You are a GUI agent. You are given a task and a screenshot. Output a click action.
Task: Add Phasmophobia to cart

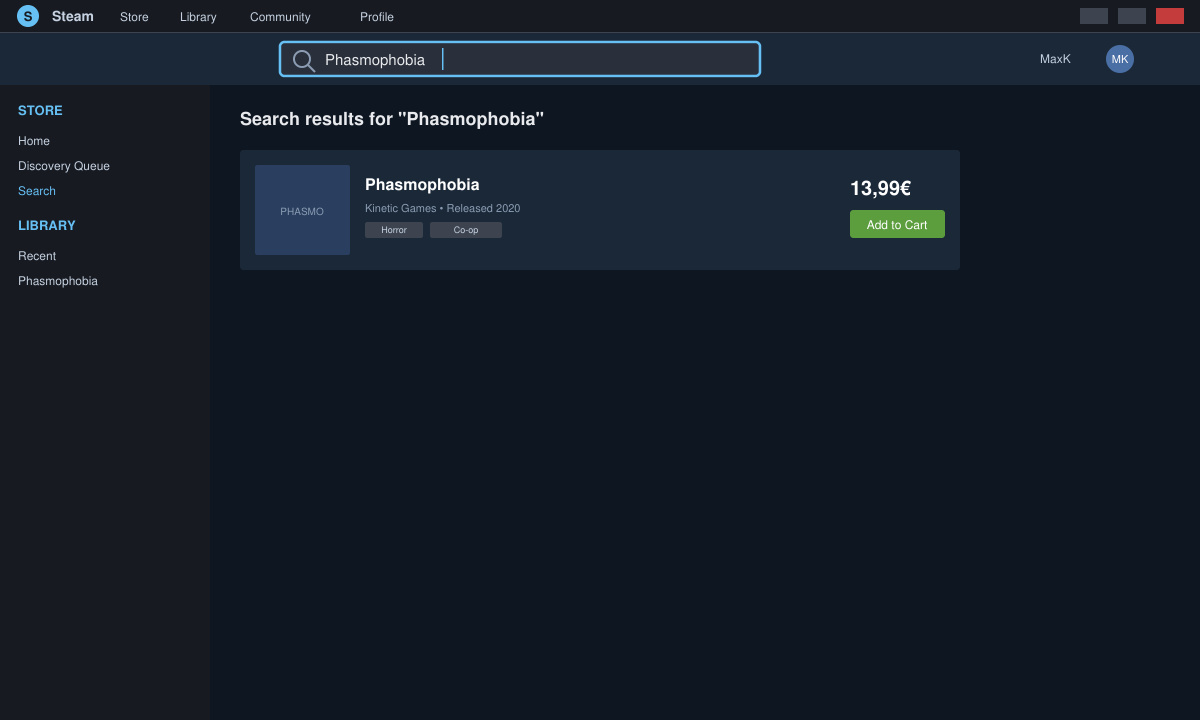[x=897, y=224]
